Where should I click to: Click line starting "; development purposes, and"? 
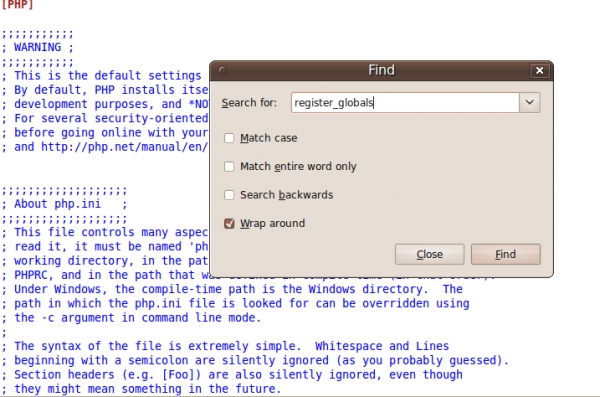pos(104,104)
